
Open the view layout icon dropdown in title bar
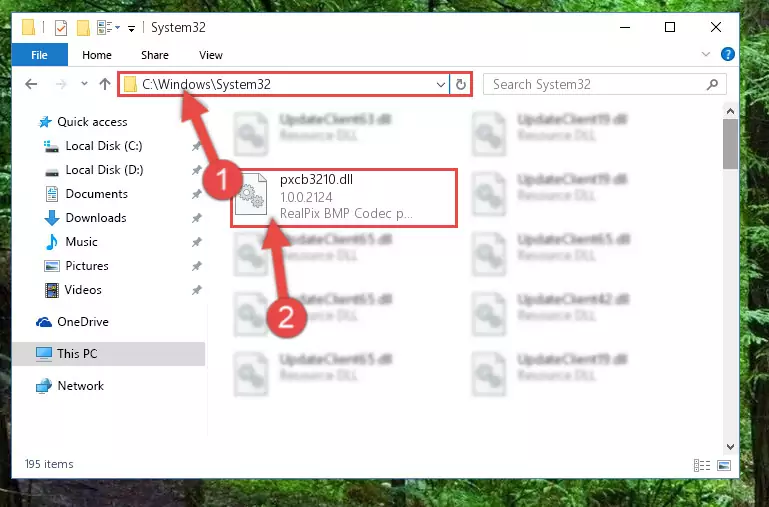(x=108, y=27)
